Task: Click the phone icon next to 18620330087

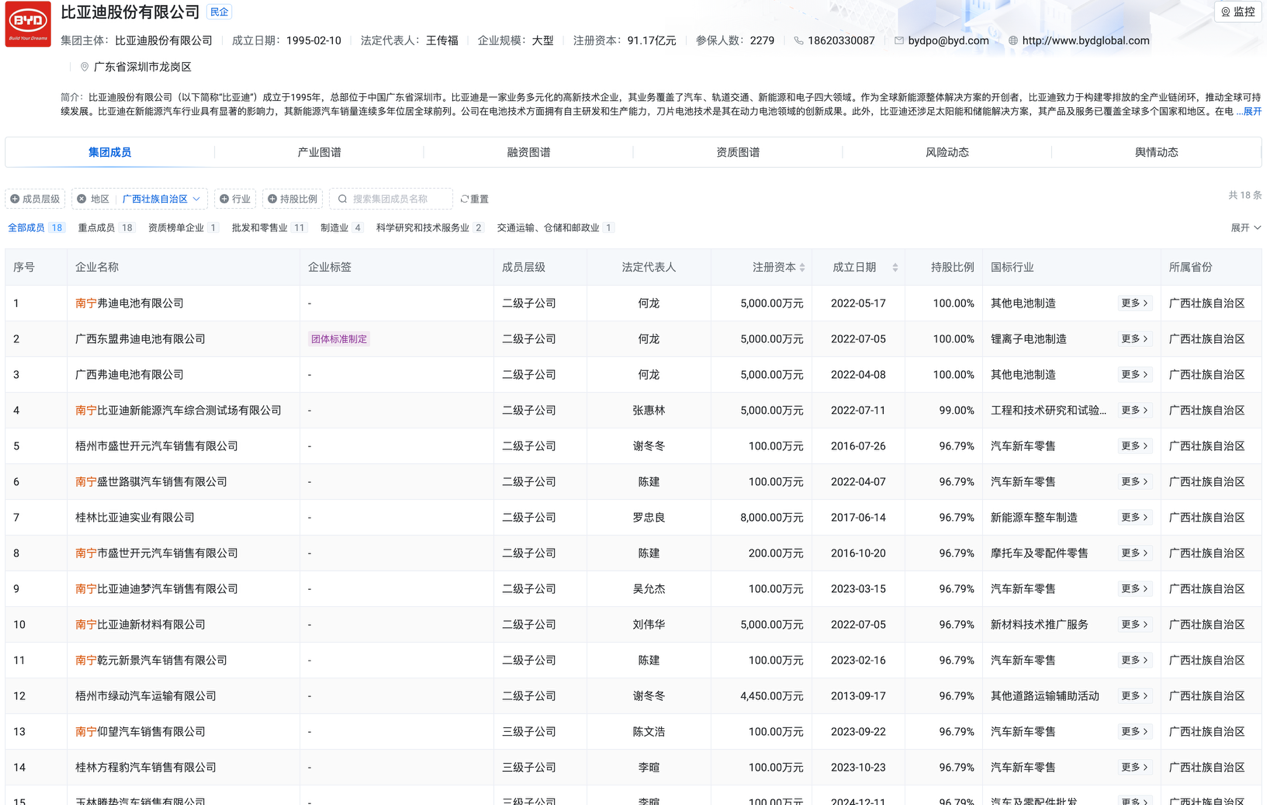Action: [798, 41]
